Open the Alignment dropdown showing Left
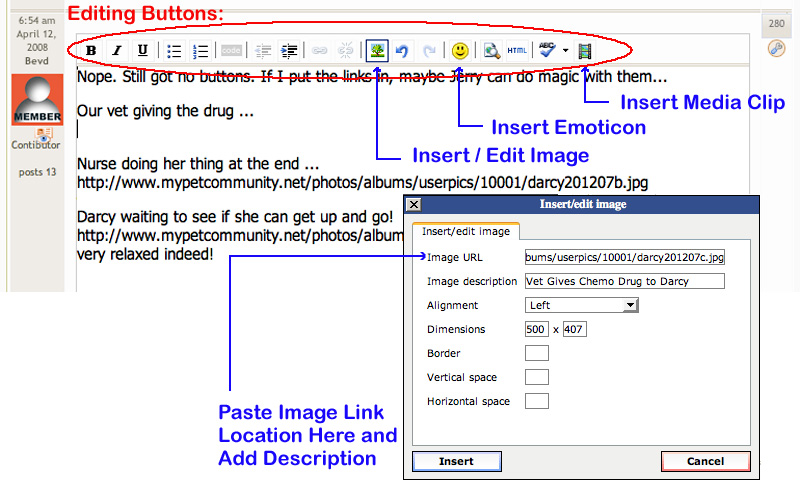This screenshot has width=800, height=504. pyautogui.click(x=582, y=305)
